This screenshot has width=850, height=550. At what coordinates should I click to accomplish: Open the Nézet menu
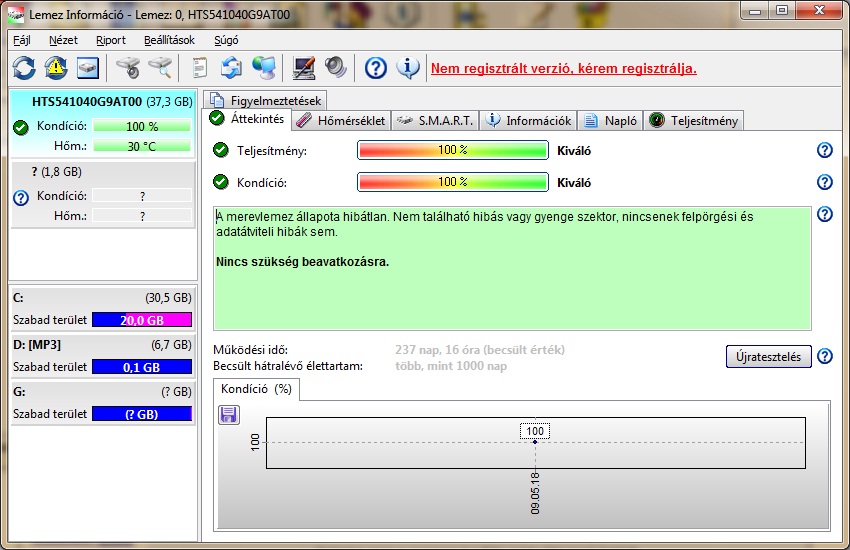(x=63, y=40)
